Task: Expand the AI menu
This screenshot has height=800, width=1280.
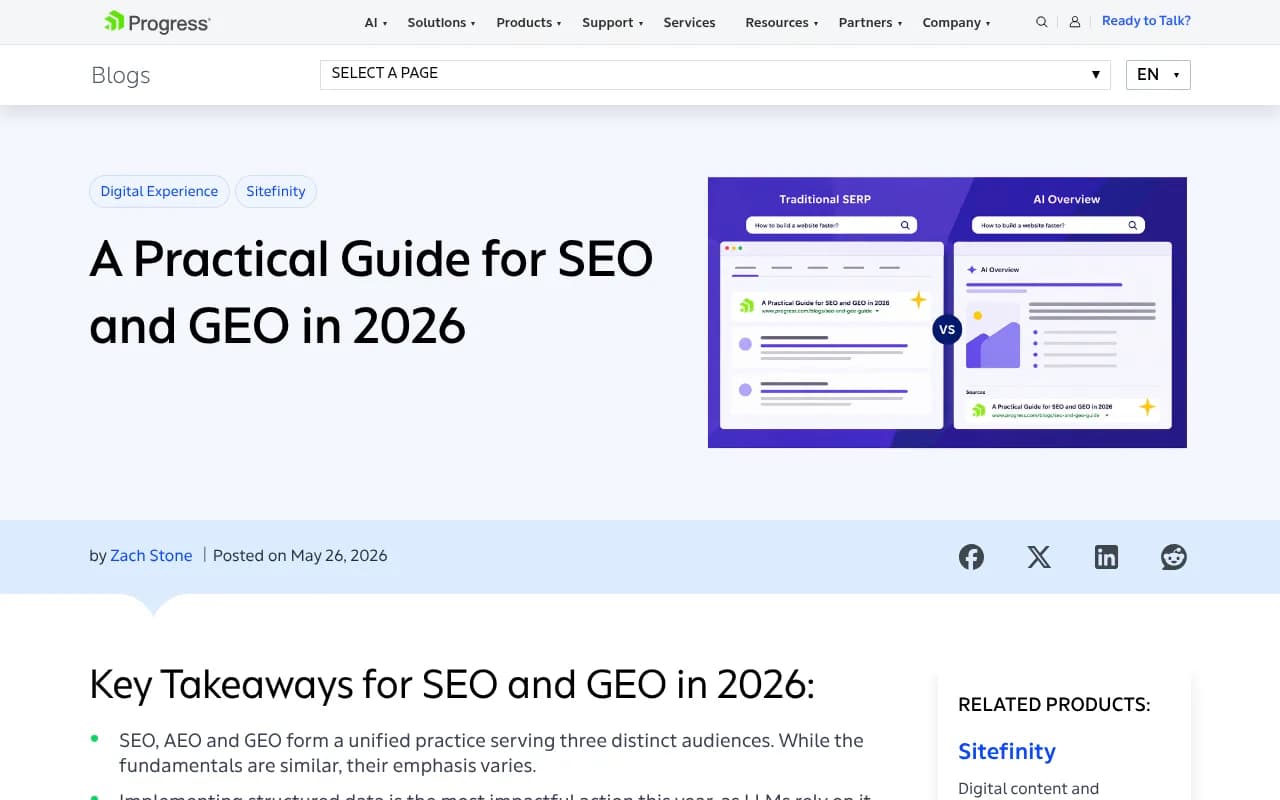Action: [x=376, y=22]
